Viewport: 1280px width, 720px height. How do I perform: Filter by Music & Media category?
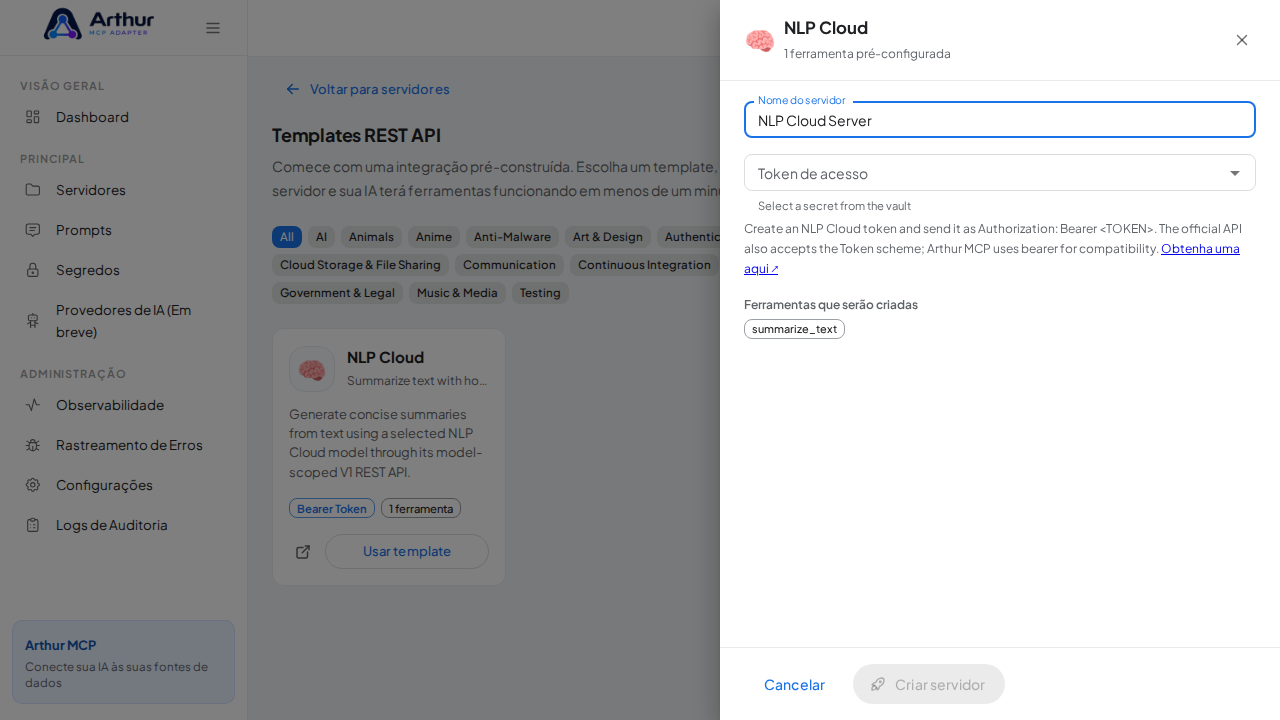tap(457, 293)
